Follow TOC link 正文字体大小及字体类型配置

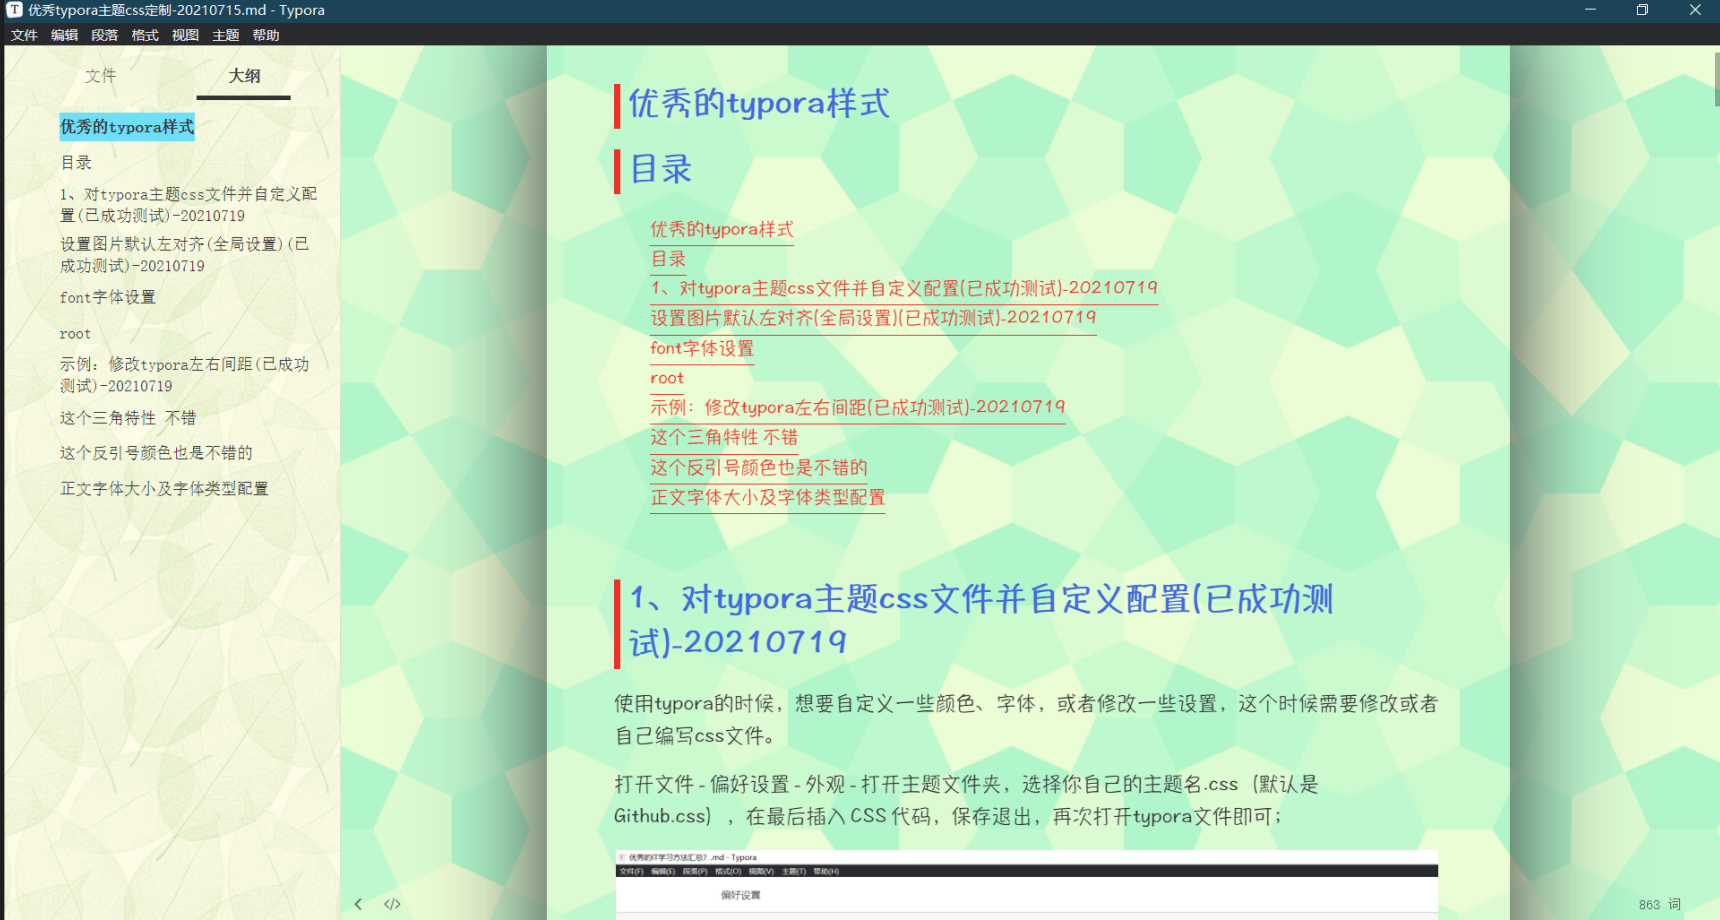pyautogui.click(x=768, y=498)
